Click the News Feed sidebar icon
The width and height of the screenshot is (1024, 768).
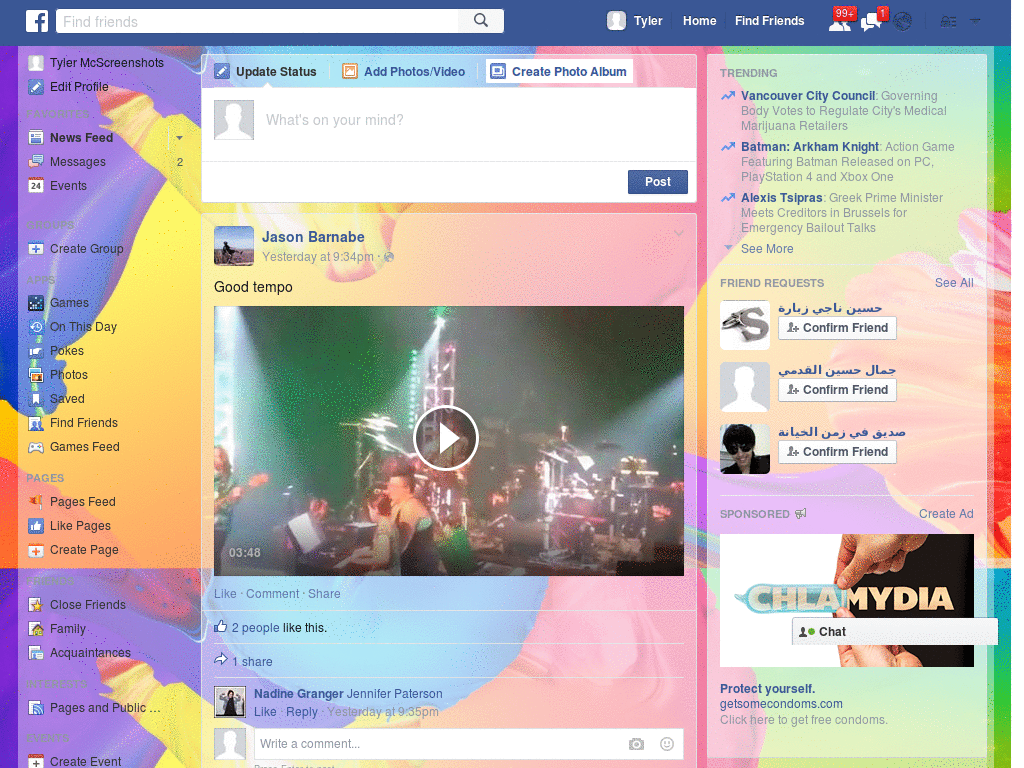36,138
